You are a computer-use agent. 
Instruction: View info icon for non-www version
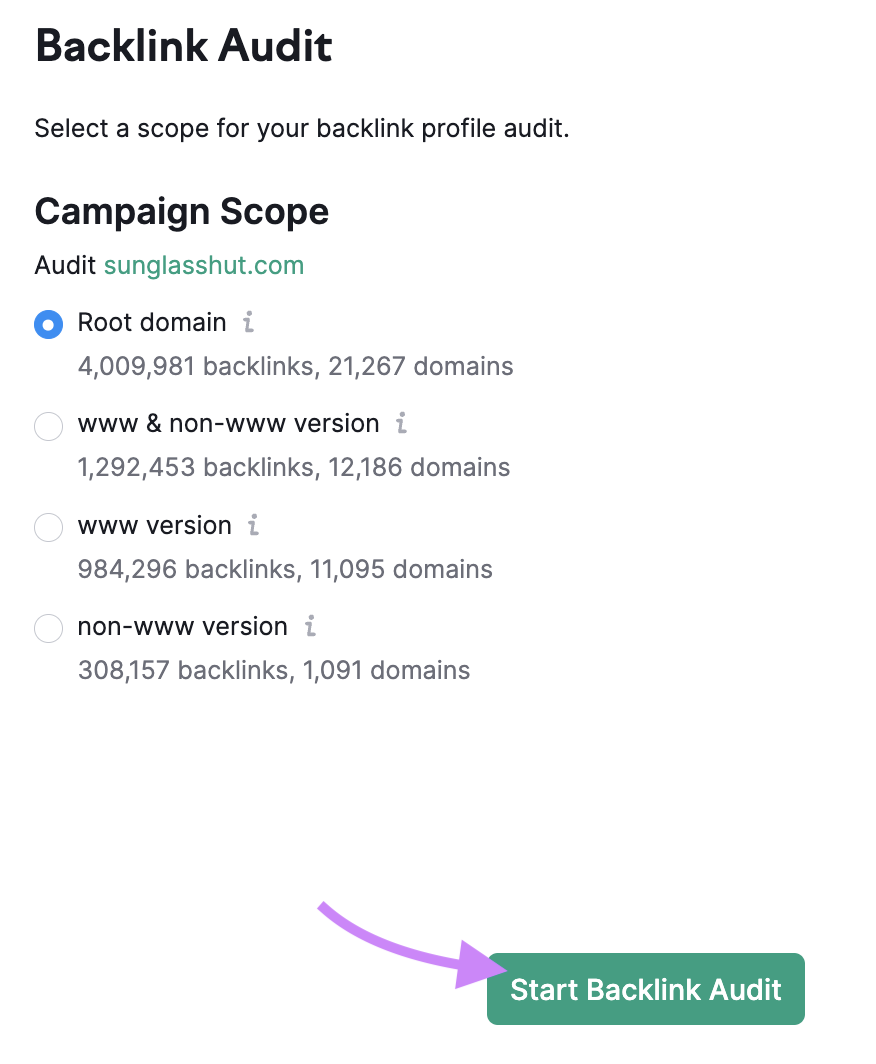tap(309, 626)
